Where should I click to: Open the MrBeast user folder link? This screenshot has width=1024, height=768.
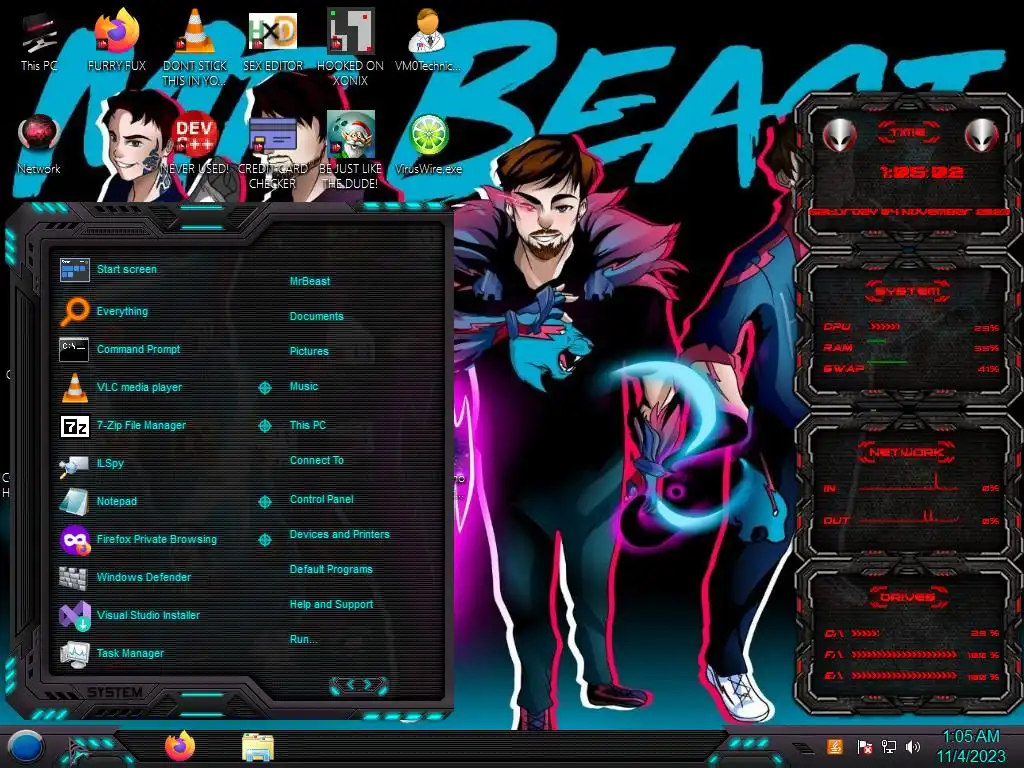pos(310,281)
